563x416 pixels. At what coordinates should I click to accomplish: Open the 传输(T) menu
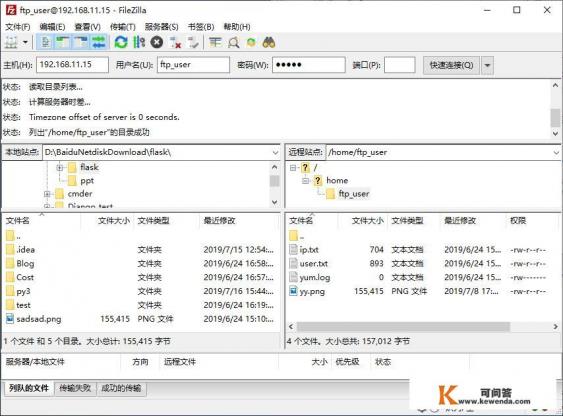[x=122, y=27]
